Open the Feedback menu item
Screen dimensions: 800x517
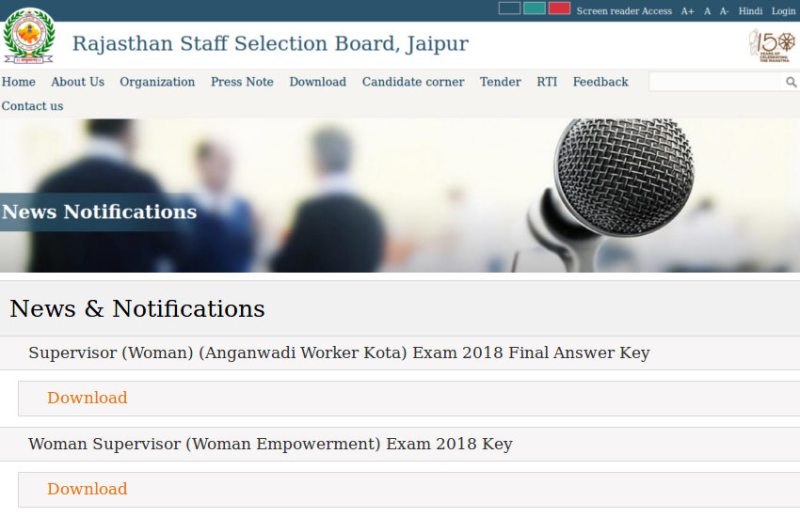pyautogui.click(x=600, y=82)
